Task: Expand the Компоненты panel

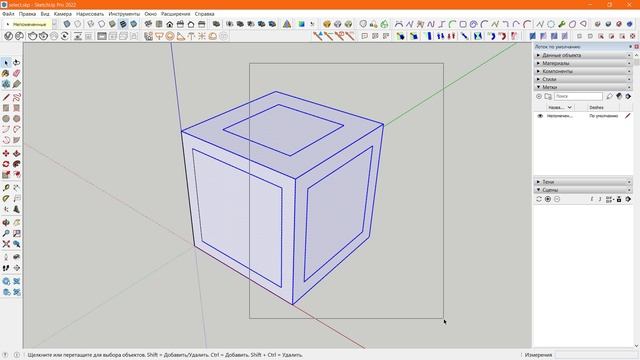Action: tap(583, 71)
